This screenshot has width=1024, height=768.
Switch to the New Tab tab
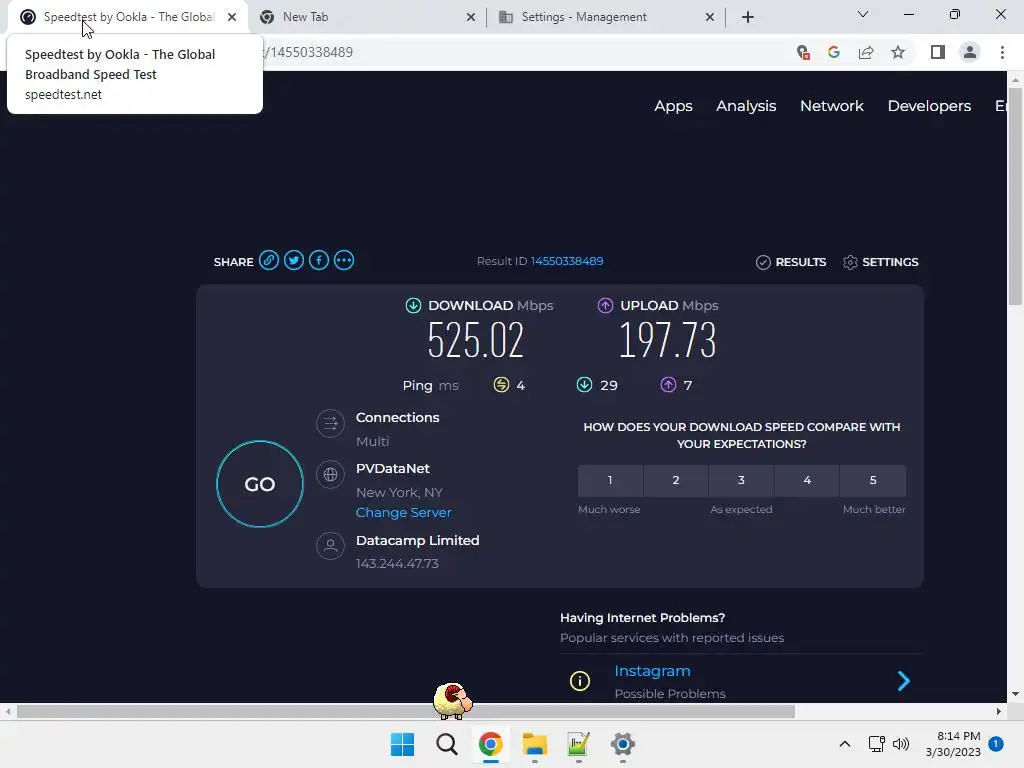click(367, 17)
